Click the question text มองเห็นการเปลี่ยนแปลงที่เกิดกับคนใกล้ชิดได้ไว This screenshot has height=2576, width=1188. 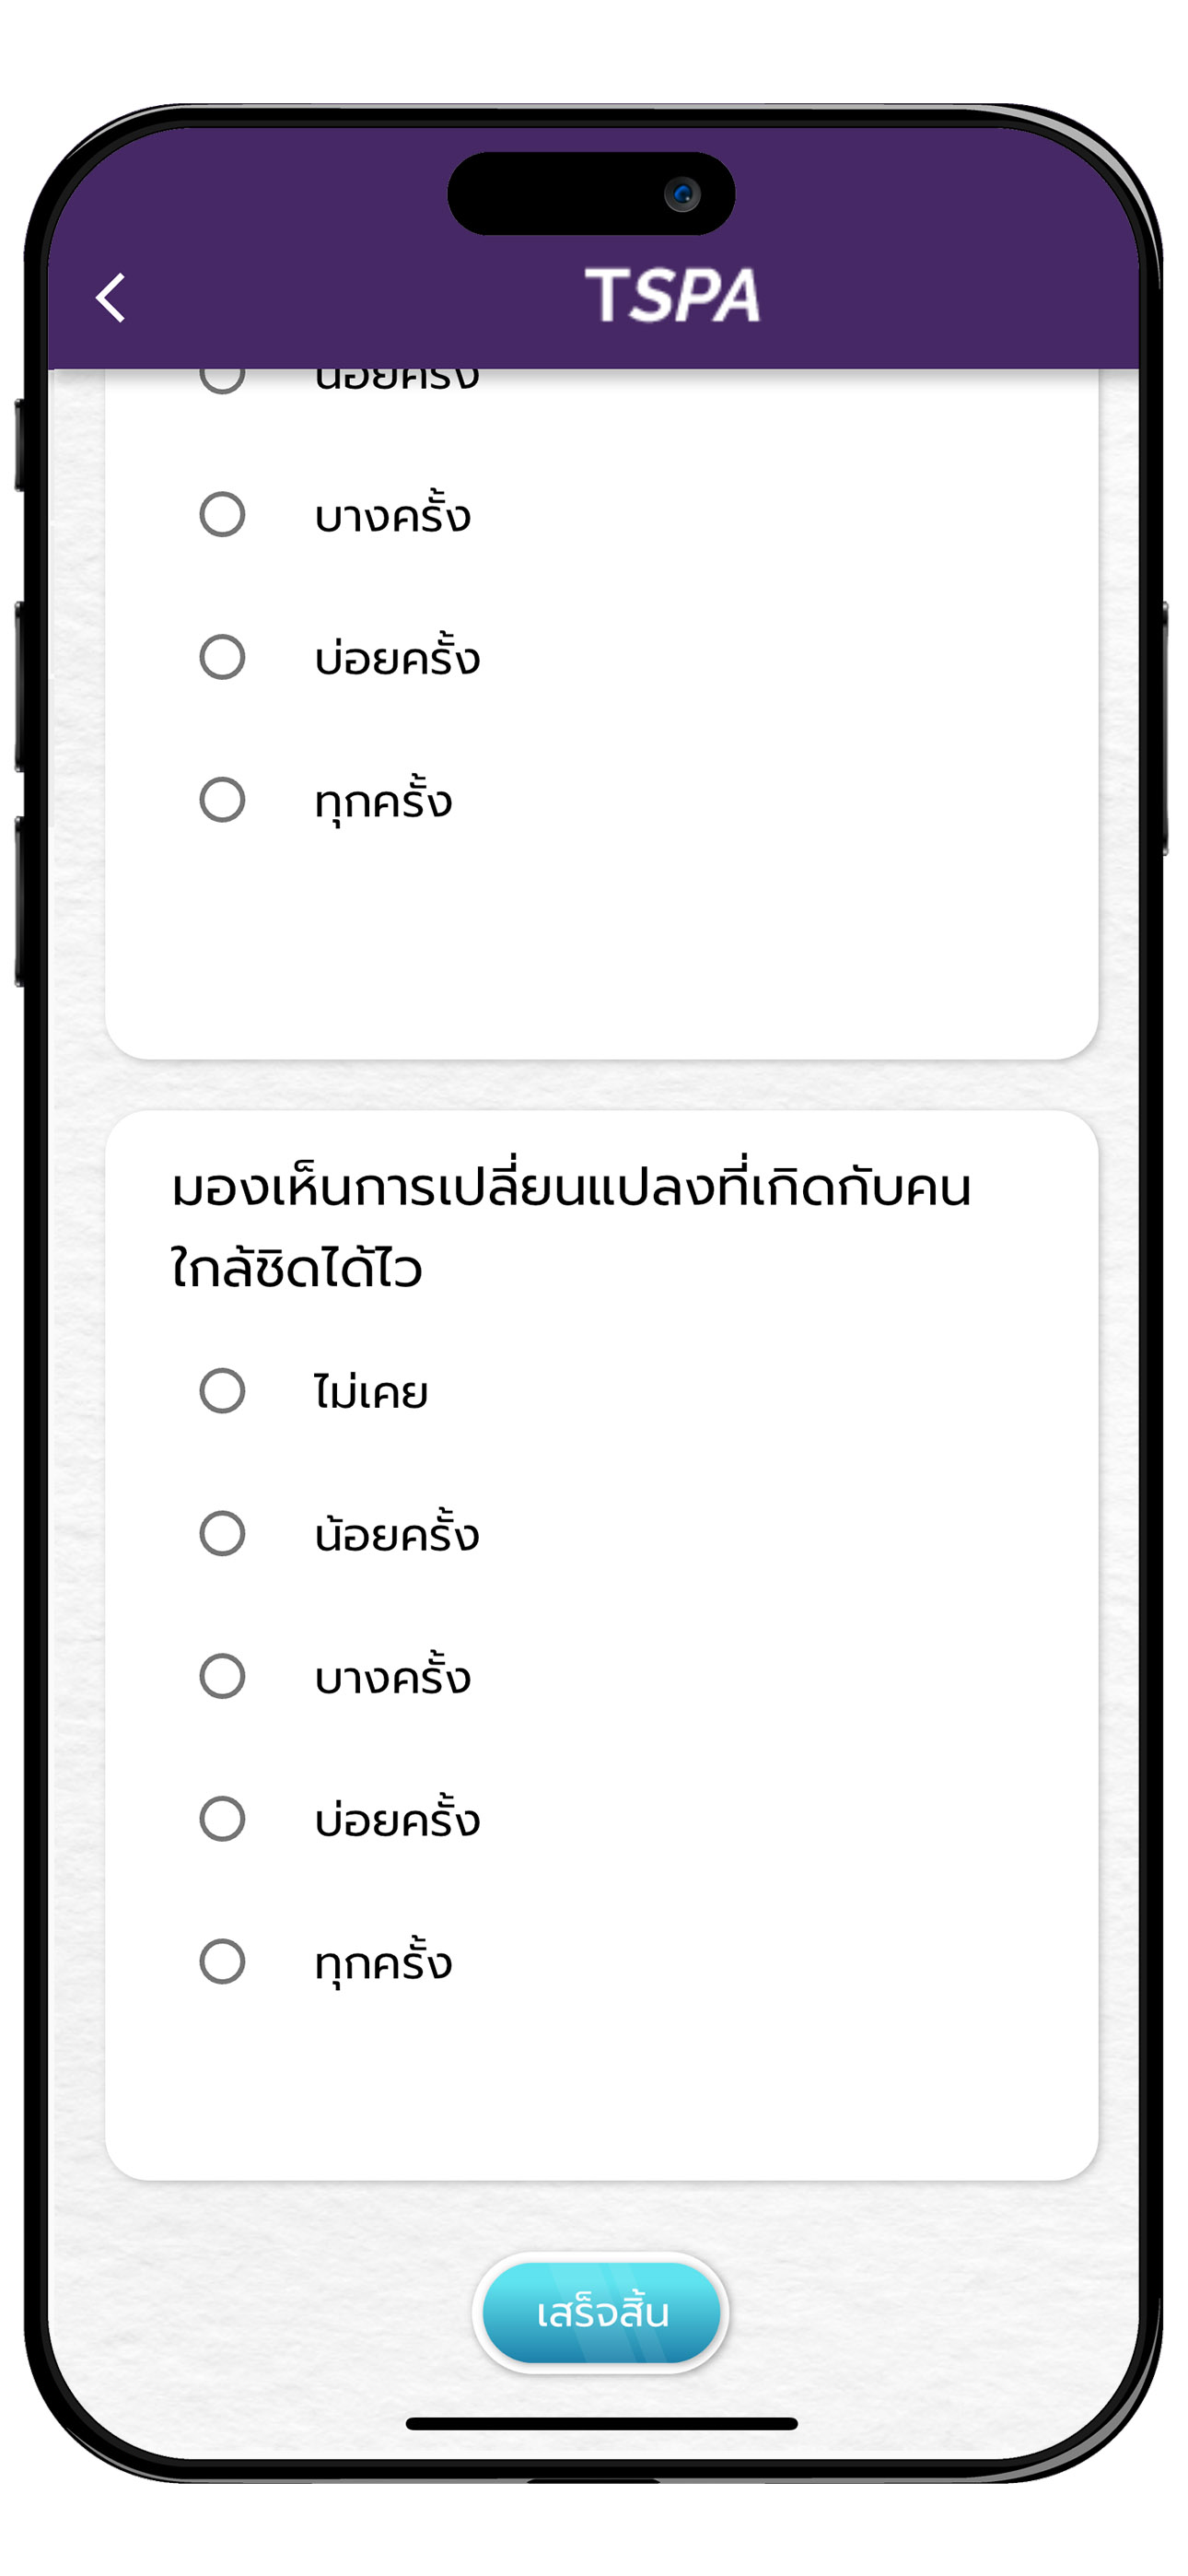click(570, 1228)
